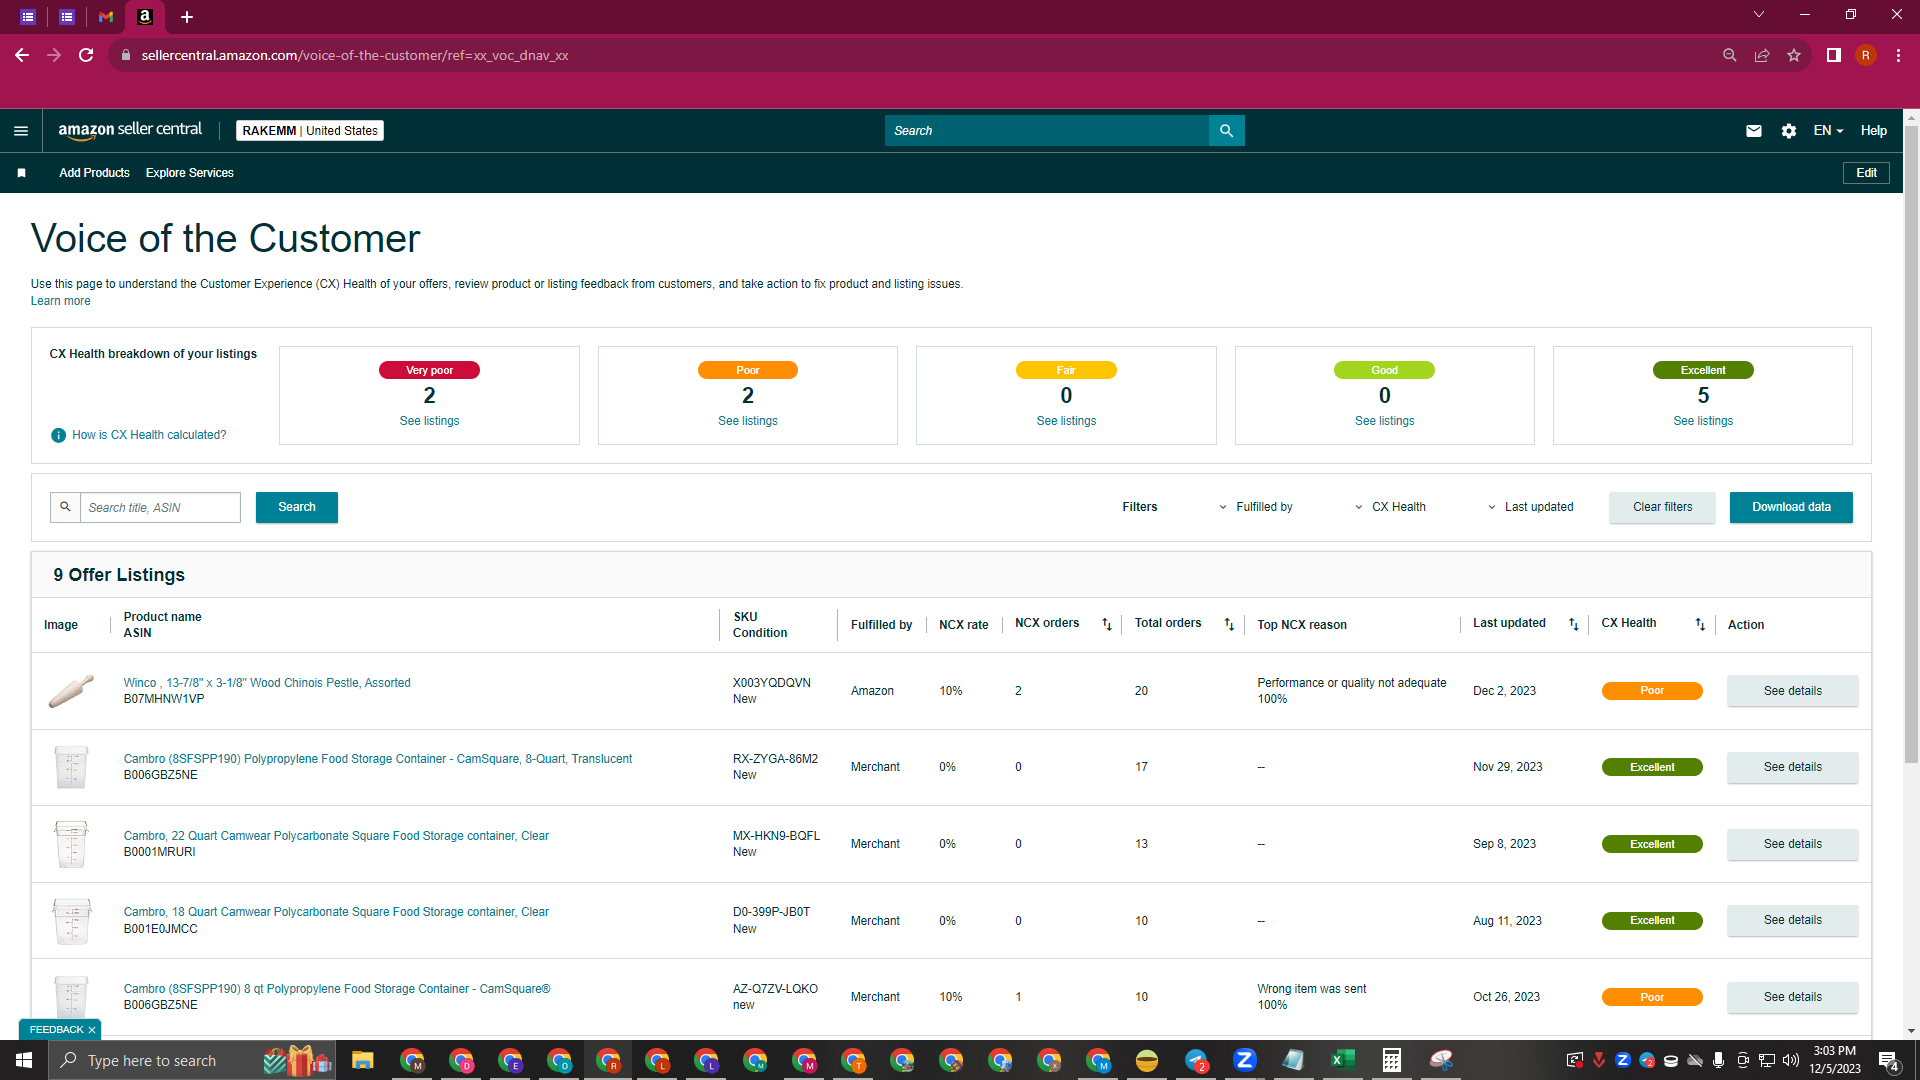This screenshot has height=1080, width=1920.
Task: Click the magnifier search button in header
Action: coord(1226,131)
